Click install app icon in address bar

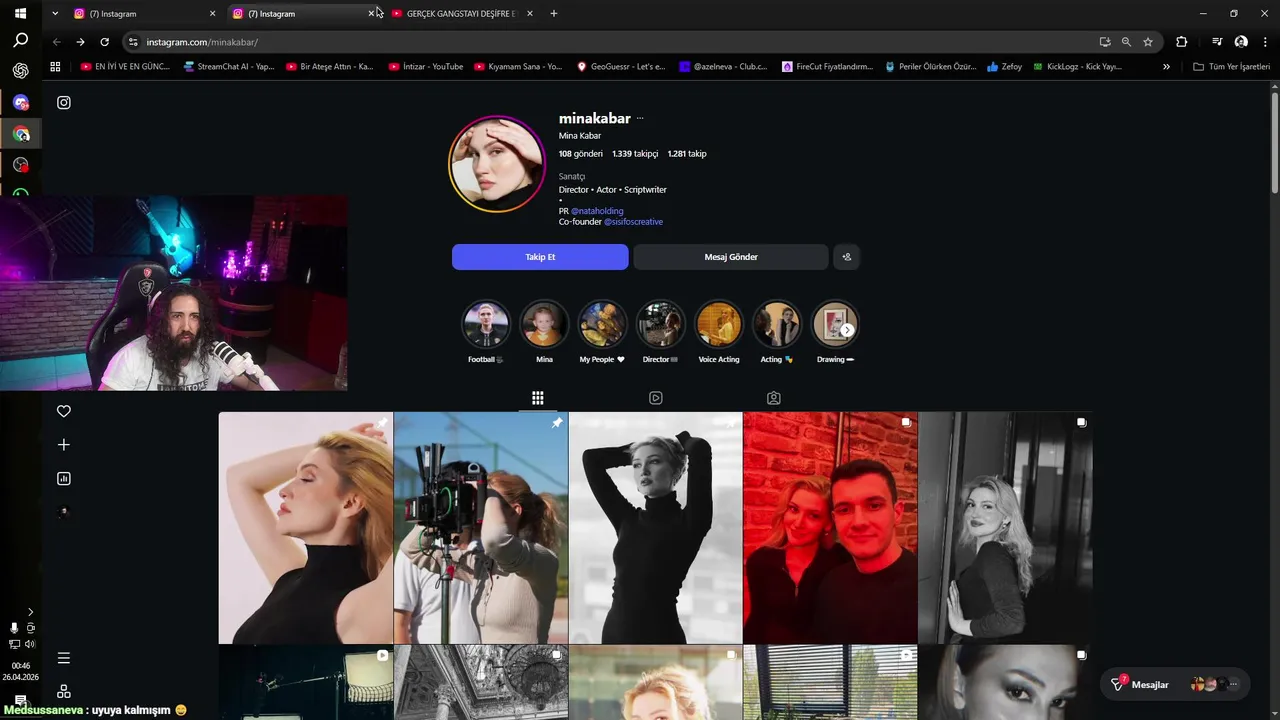point(1104,42)
